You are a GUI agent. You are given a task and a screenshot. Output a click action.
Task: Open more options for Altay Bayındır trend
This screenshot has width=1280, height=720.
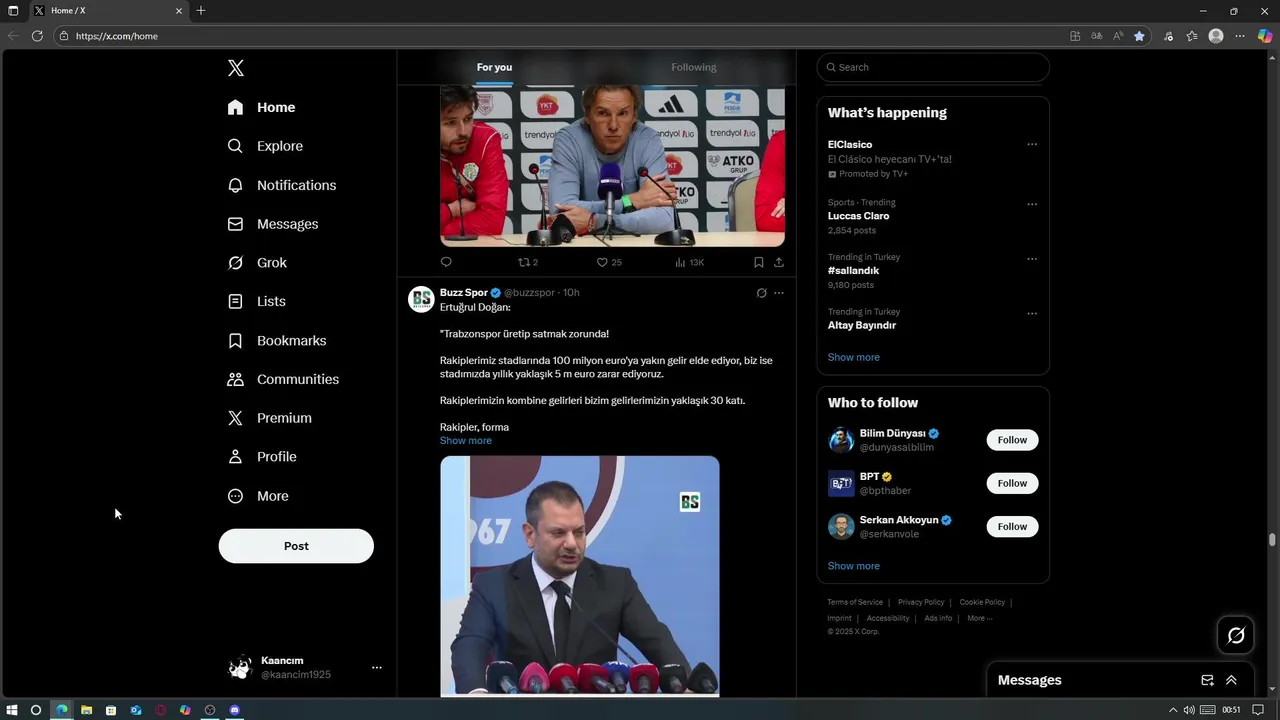tap(1032, 313)
